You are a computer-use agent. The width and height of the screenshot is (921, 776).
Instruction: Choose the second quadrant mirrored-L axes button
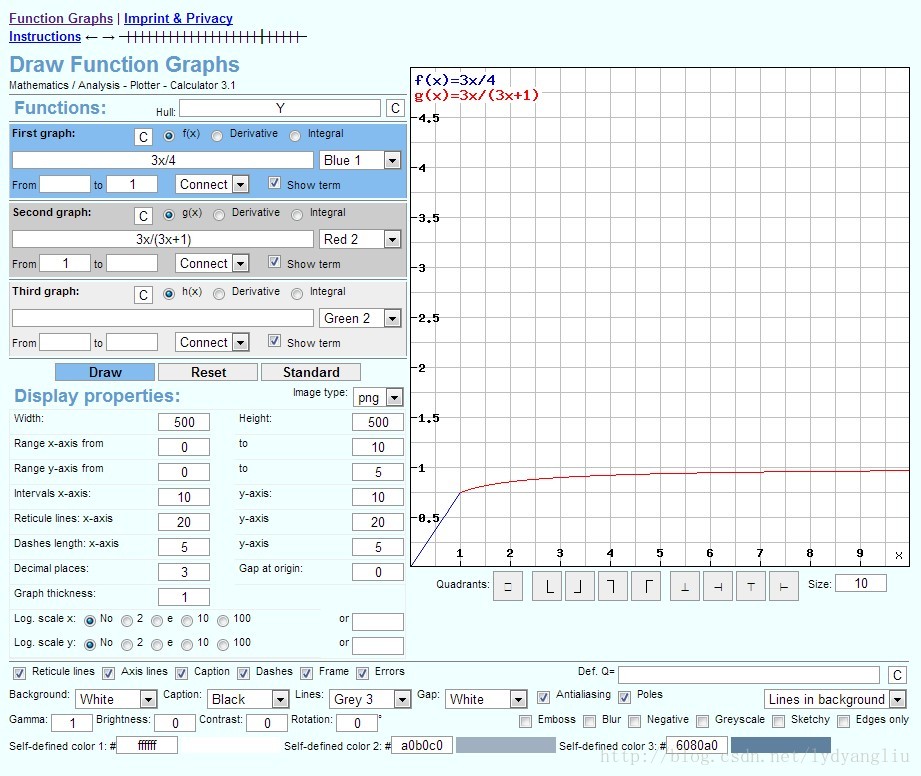pos(579,586)
